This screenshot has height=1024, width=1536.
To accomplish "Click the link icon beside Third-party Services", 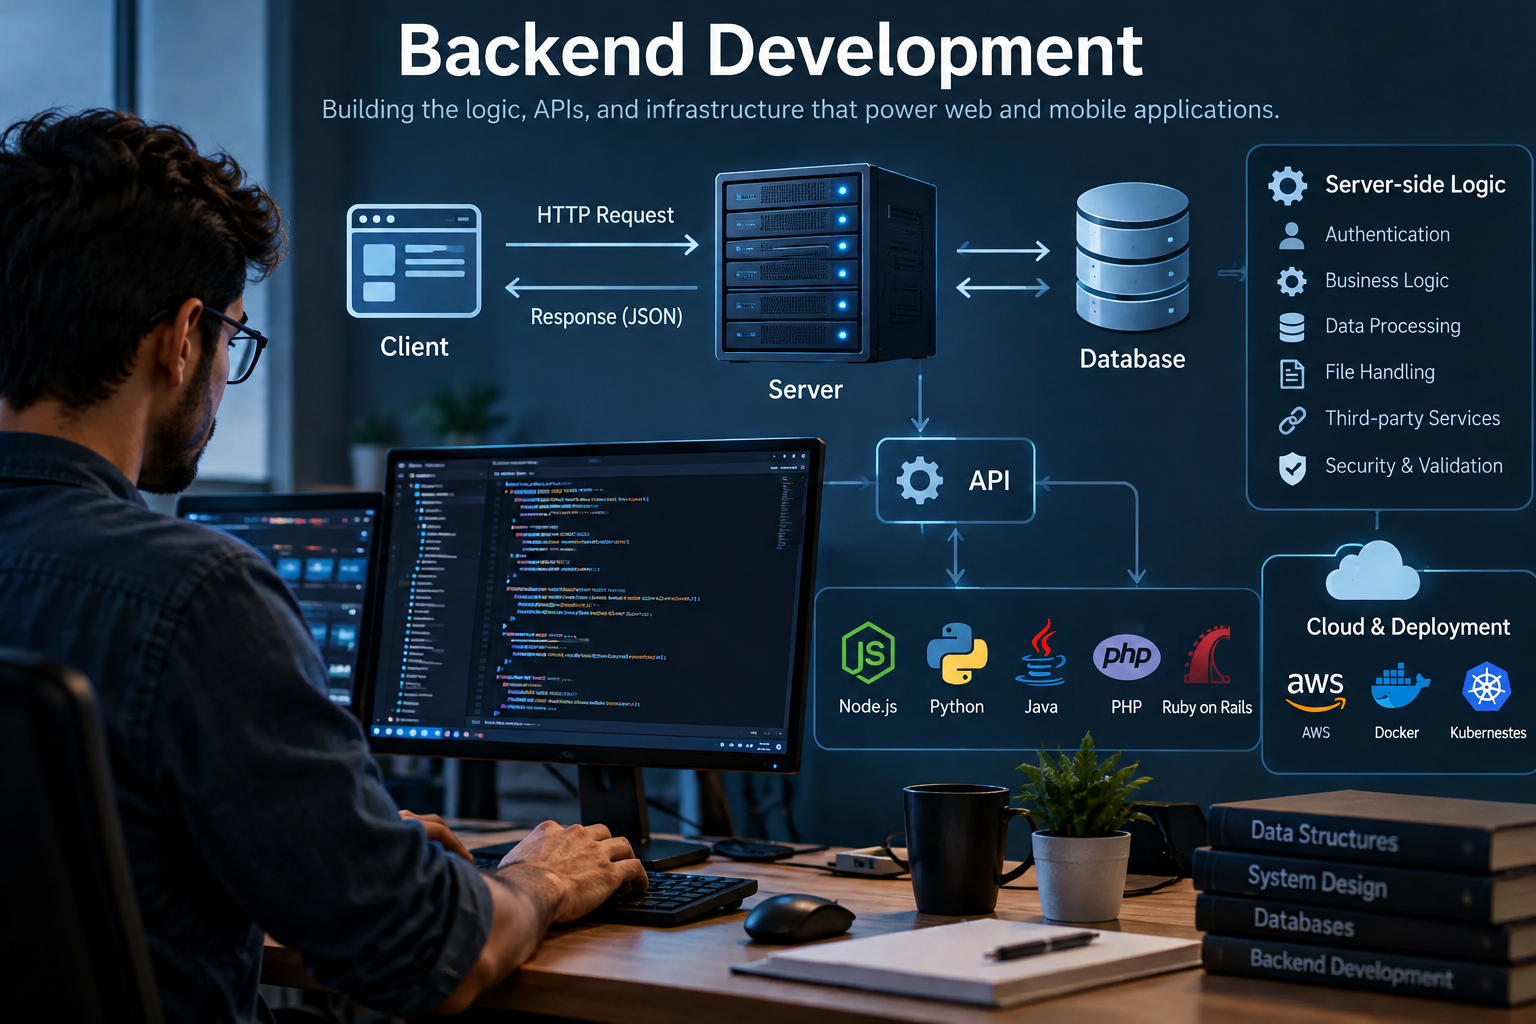I will click(1292, 420).
